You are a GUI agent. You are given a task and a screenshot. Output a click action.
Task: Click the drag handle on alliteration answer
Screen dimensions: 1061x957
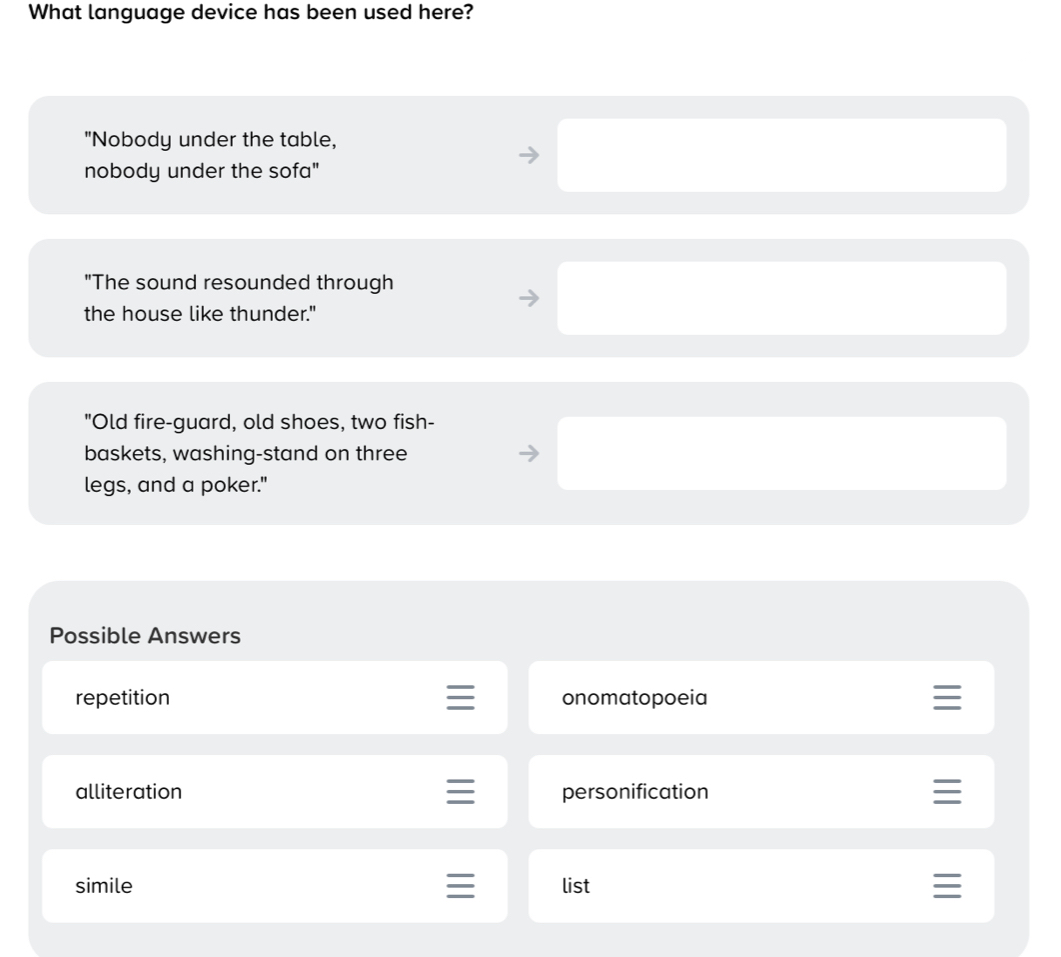(x=460, y=791)
